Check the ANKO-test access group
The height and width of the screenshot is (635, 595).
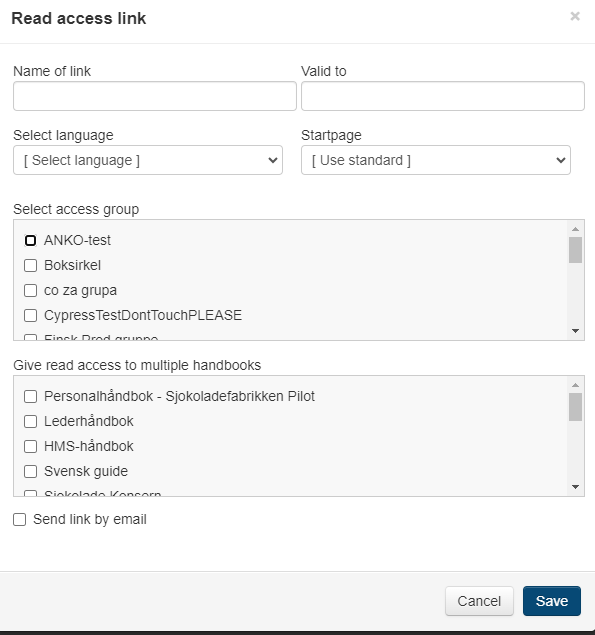point(30,241)
